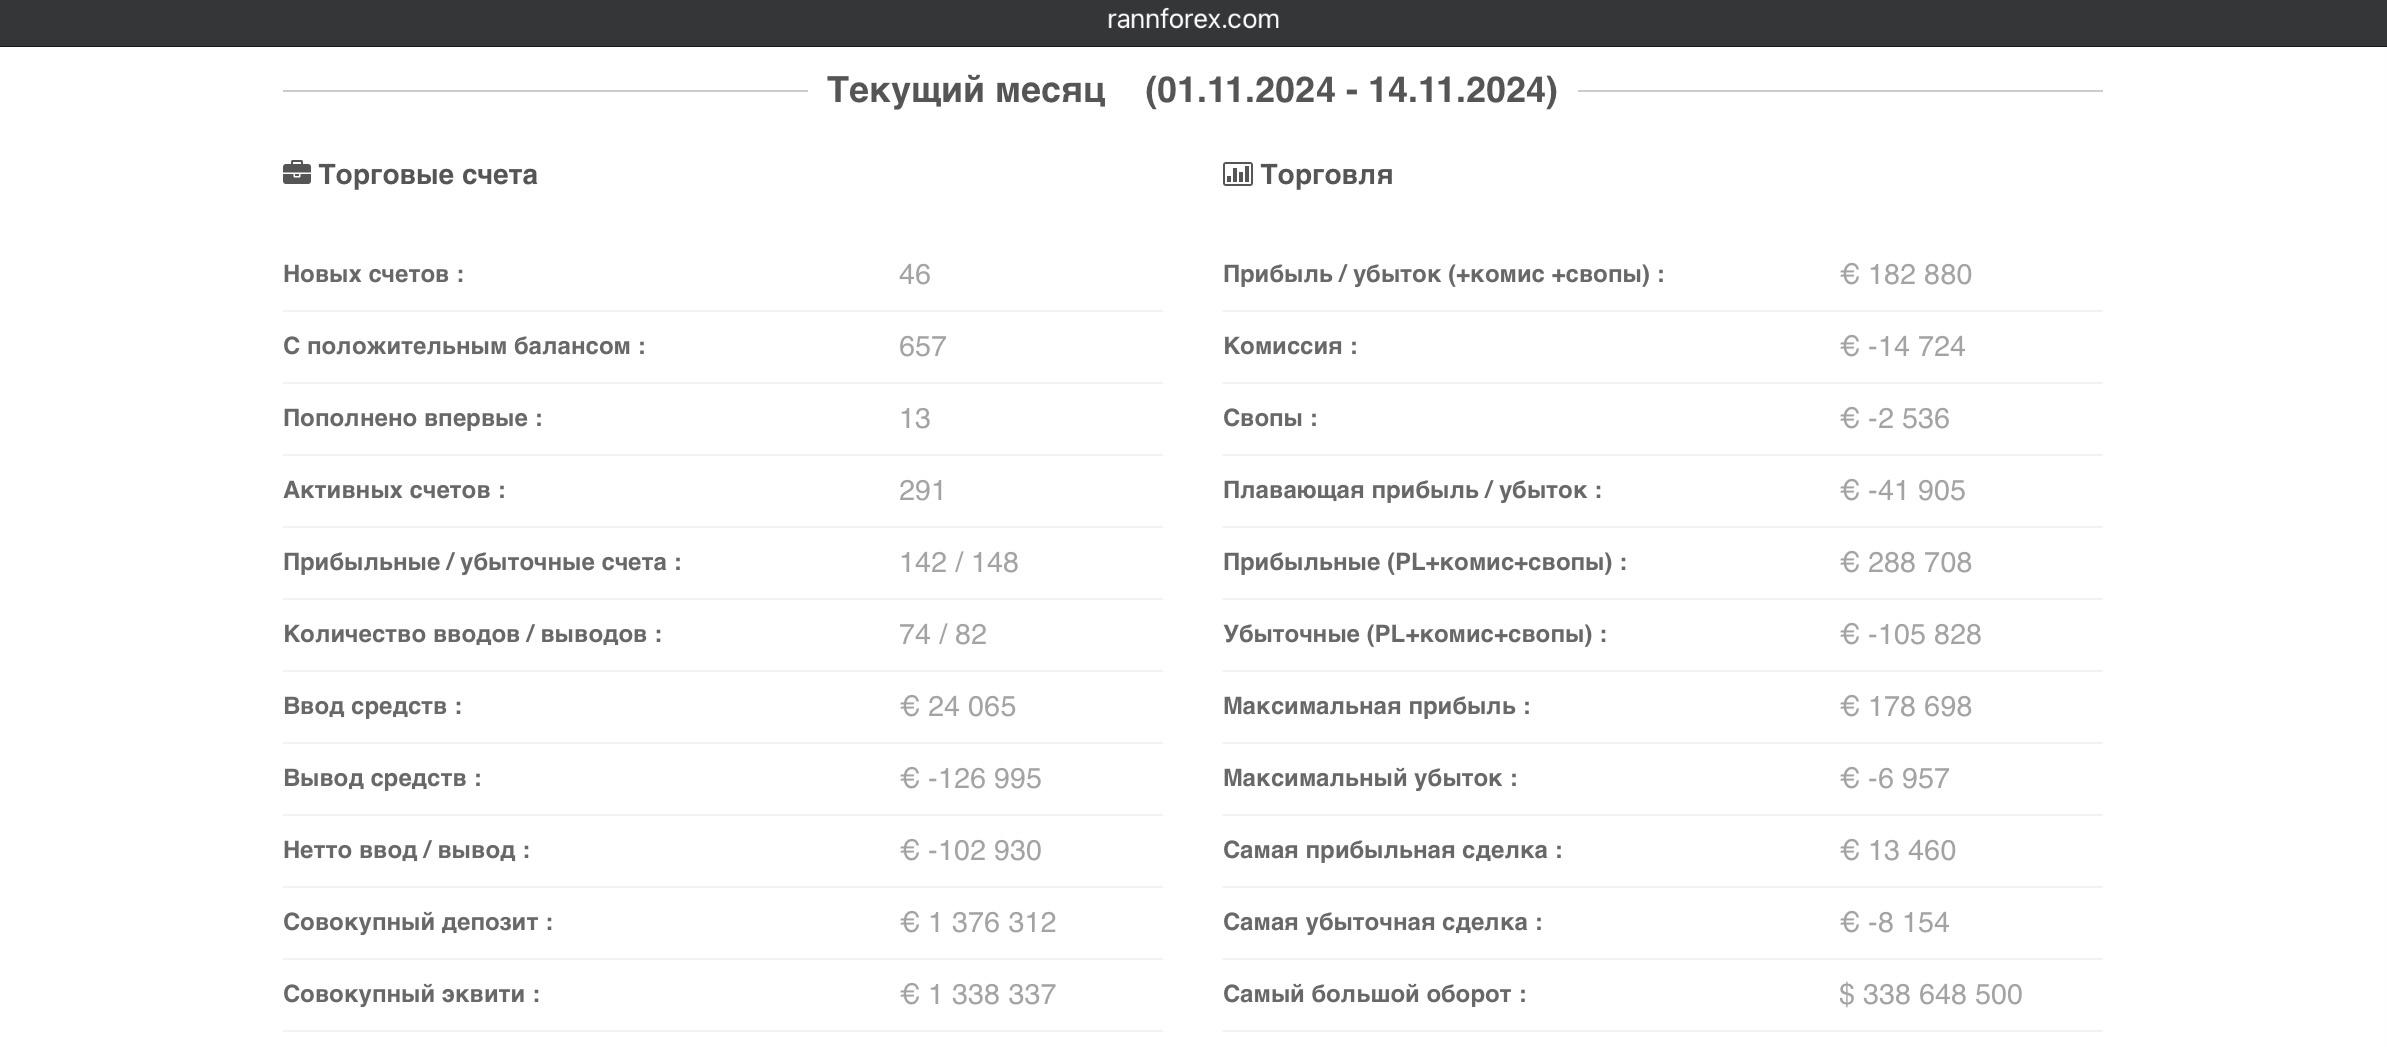Click the Совокупный эквити label
2387x1047 pixels.
tap(411, 994)
